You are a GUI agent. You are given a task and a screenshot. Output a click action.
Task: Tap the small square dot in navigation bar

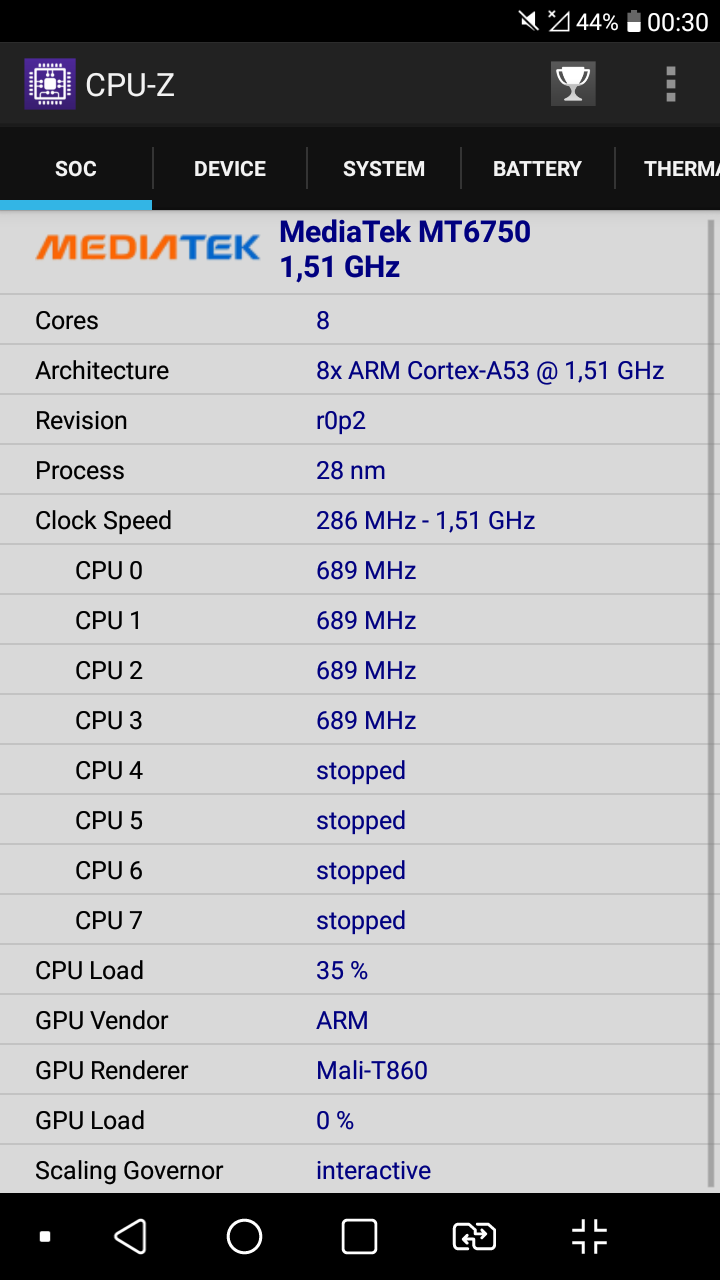click(x=45, y=1237)
